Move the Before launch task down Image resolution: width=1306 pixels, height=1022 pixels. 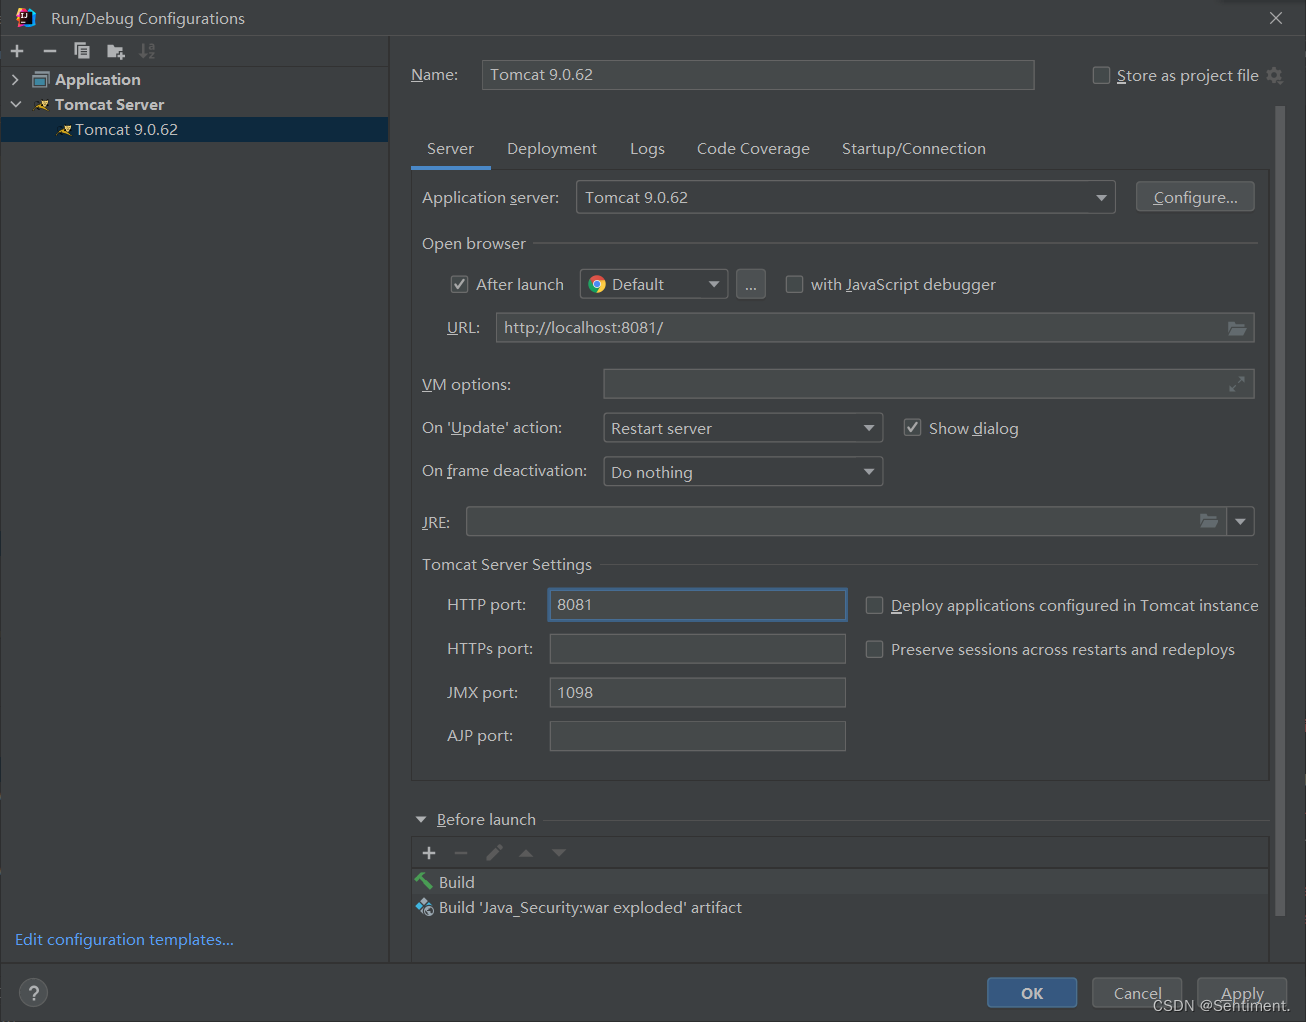559,853
